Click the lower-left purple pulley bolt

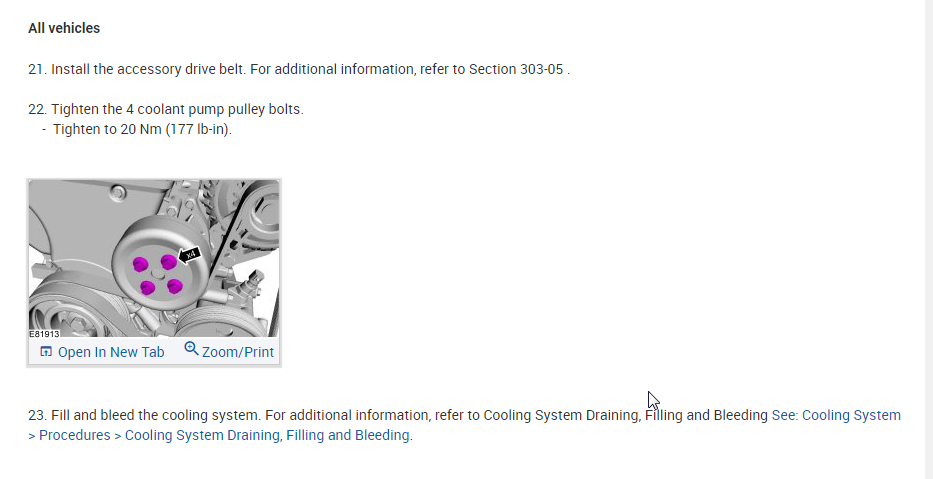point(148,288)
